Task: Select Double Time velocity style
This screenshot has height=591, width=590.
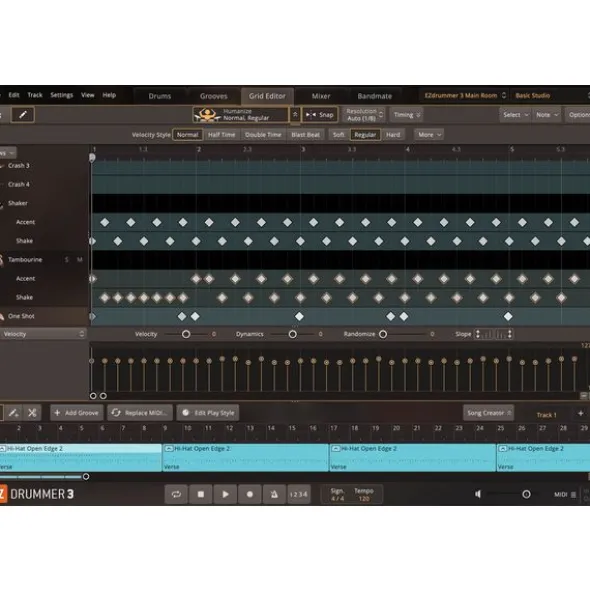Action: tap(263, 135)
